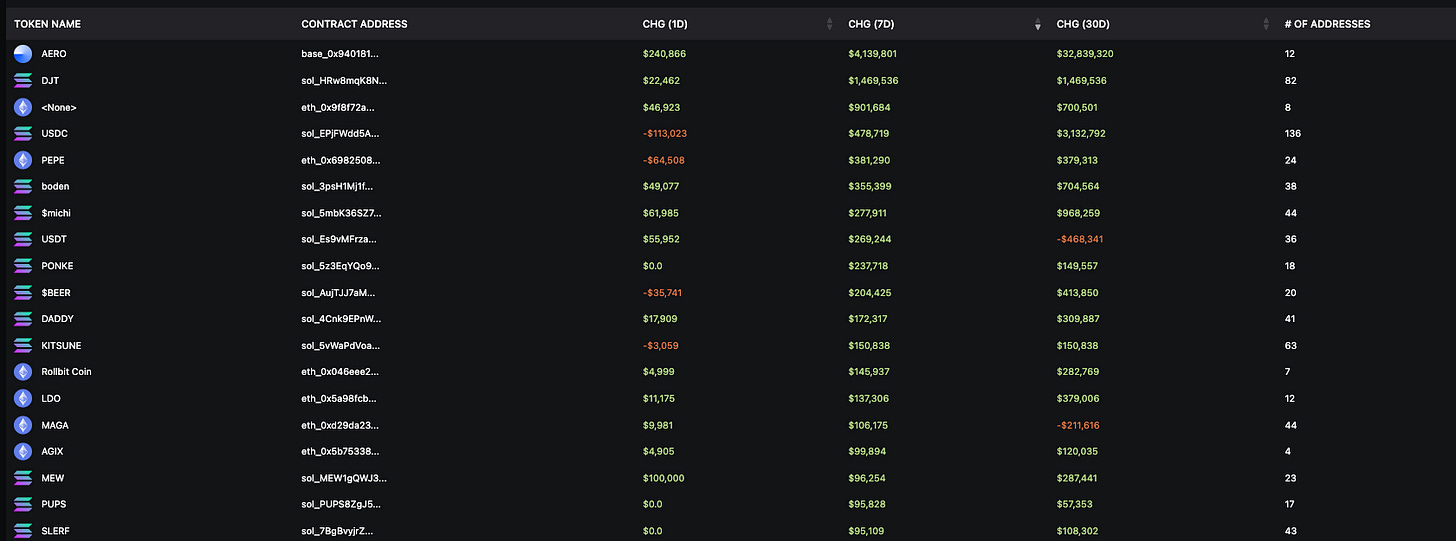Click the # OF ADDRESSES column header
1456x541 pixels.
point(1328,24)
